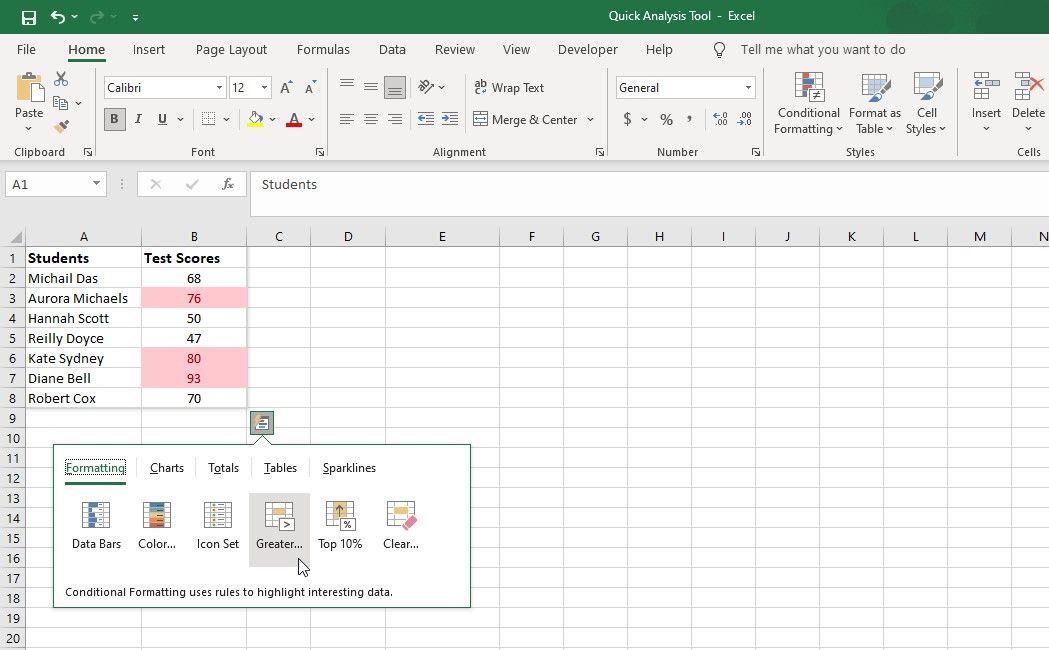Click Clear Format in Quick Analysis
Viewport: 1049px width, 650px height.
400,525
